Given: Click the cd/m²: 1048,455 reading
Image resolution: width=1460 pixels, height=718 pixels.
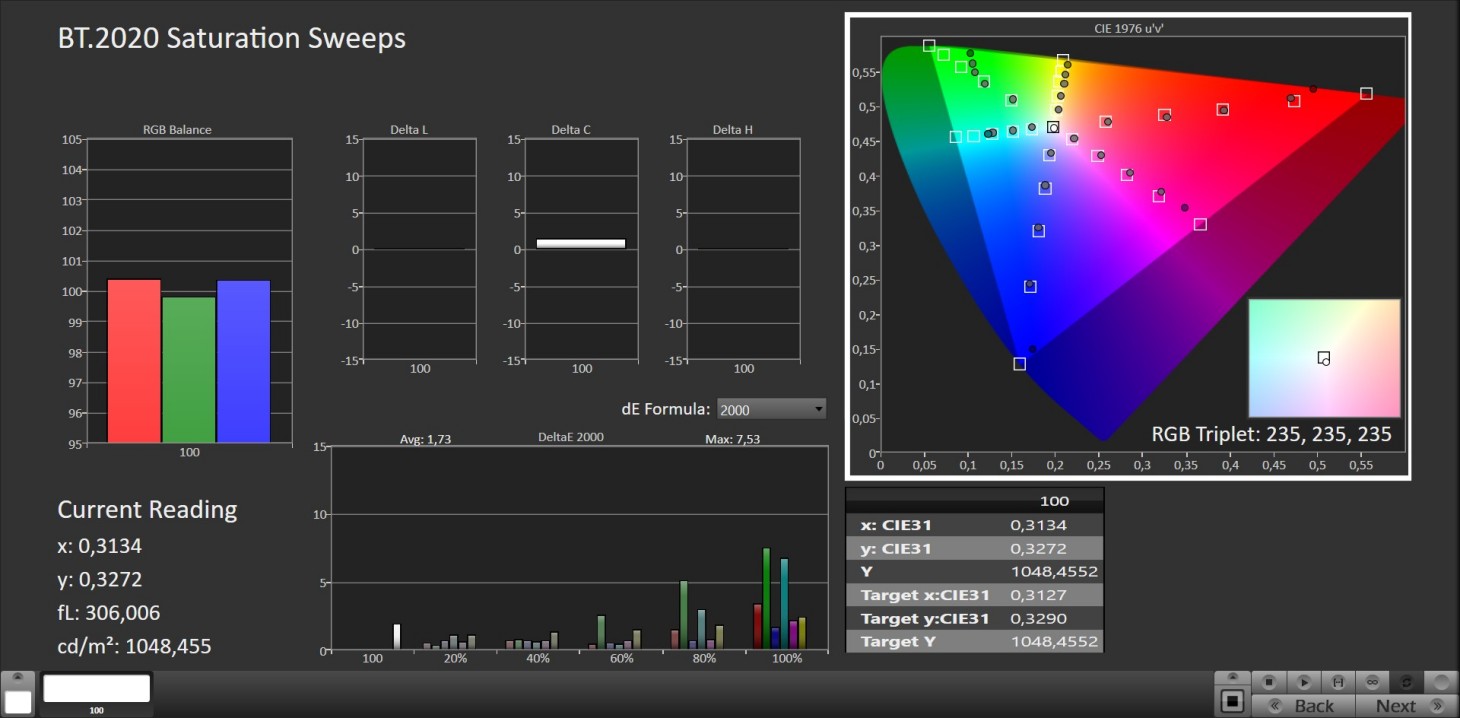Looking at the screenshot, I should [134, 646].
